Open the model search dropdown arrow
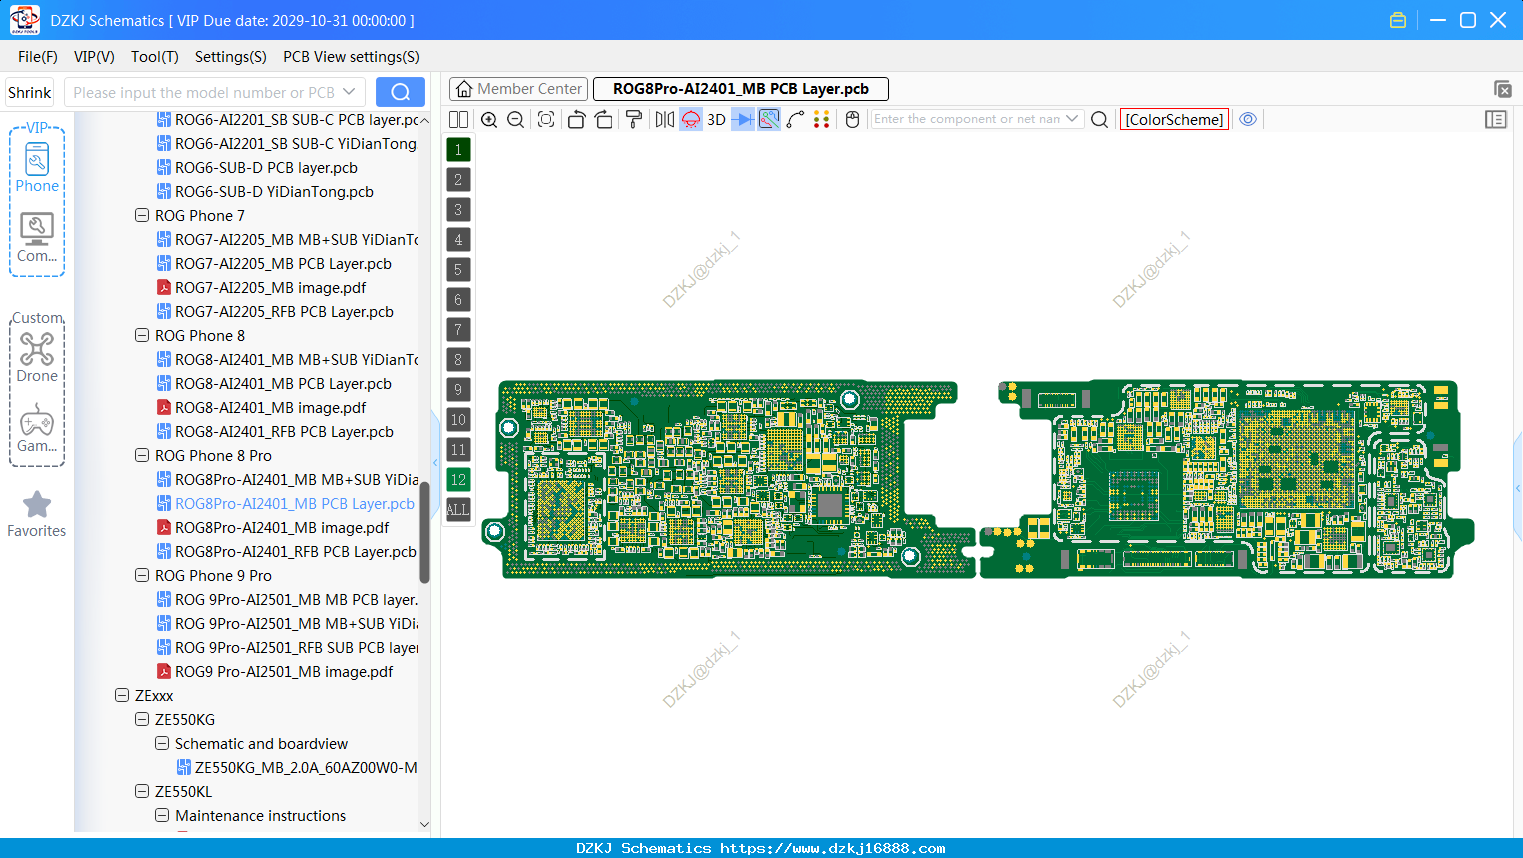This screenshot has height=858, width=1523. point(349,92)
